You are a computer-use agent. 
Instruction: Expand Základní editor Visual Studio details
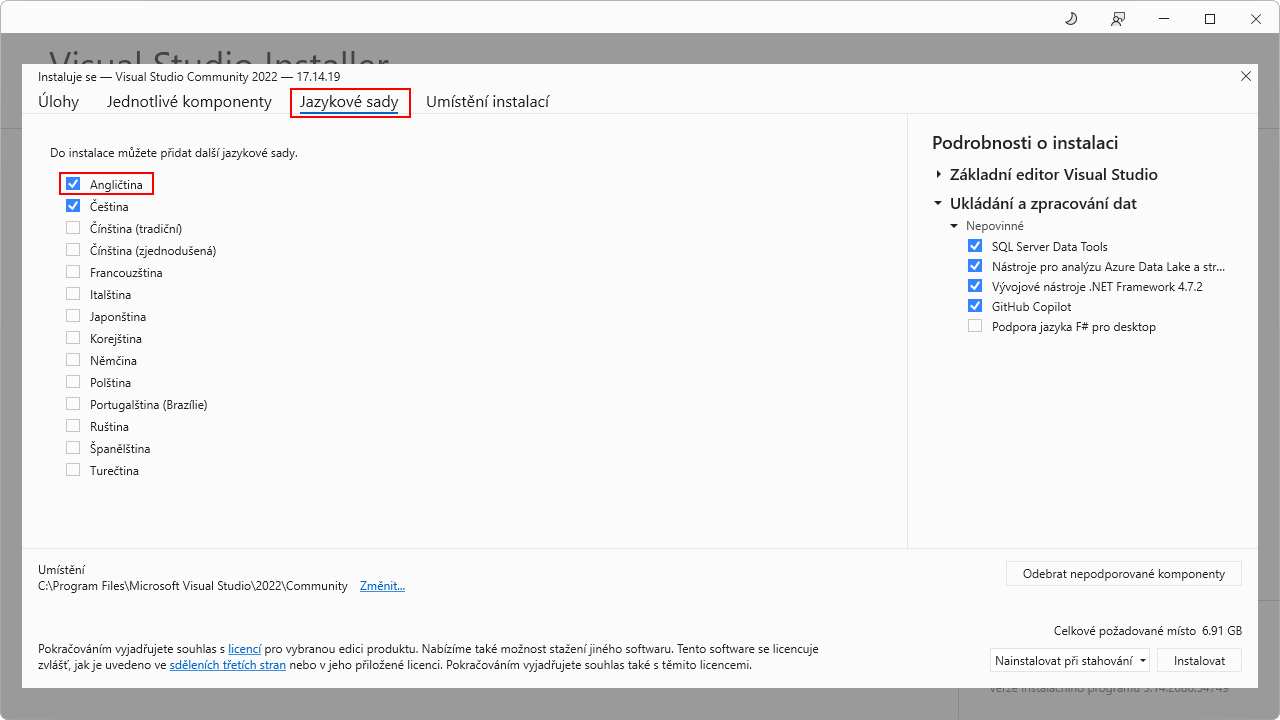937,174
